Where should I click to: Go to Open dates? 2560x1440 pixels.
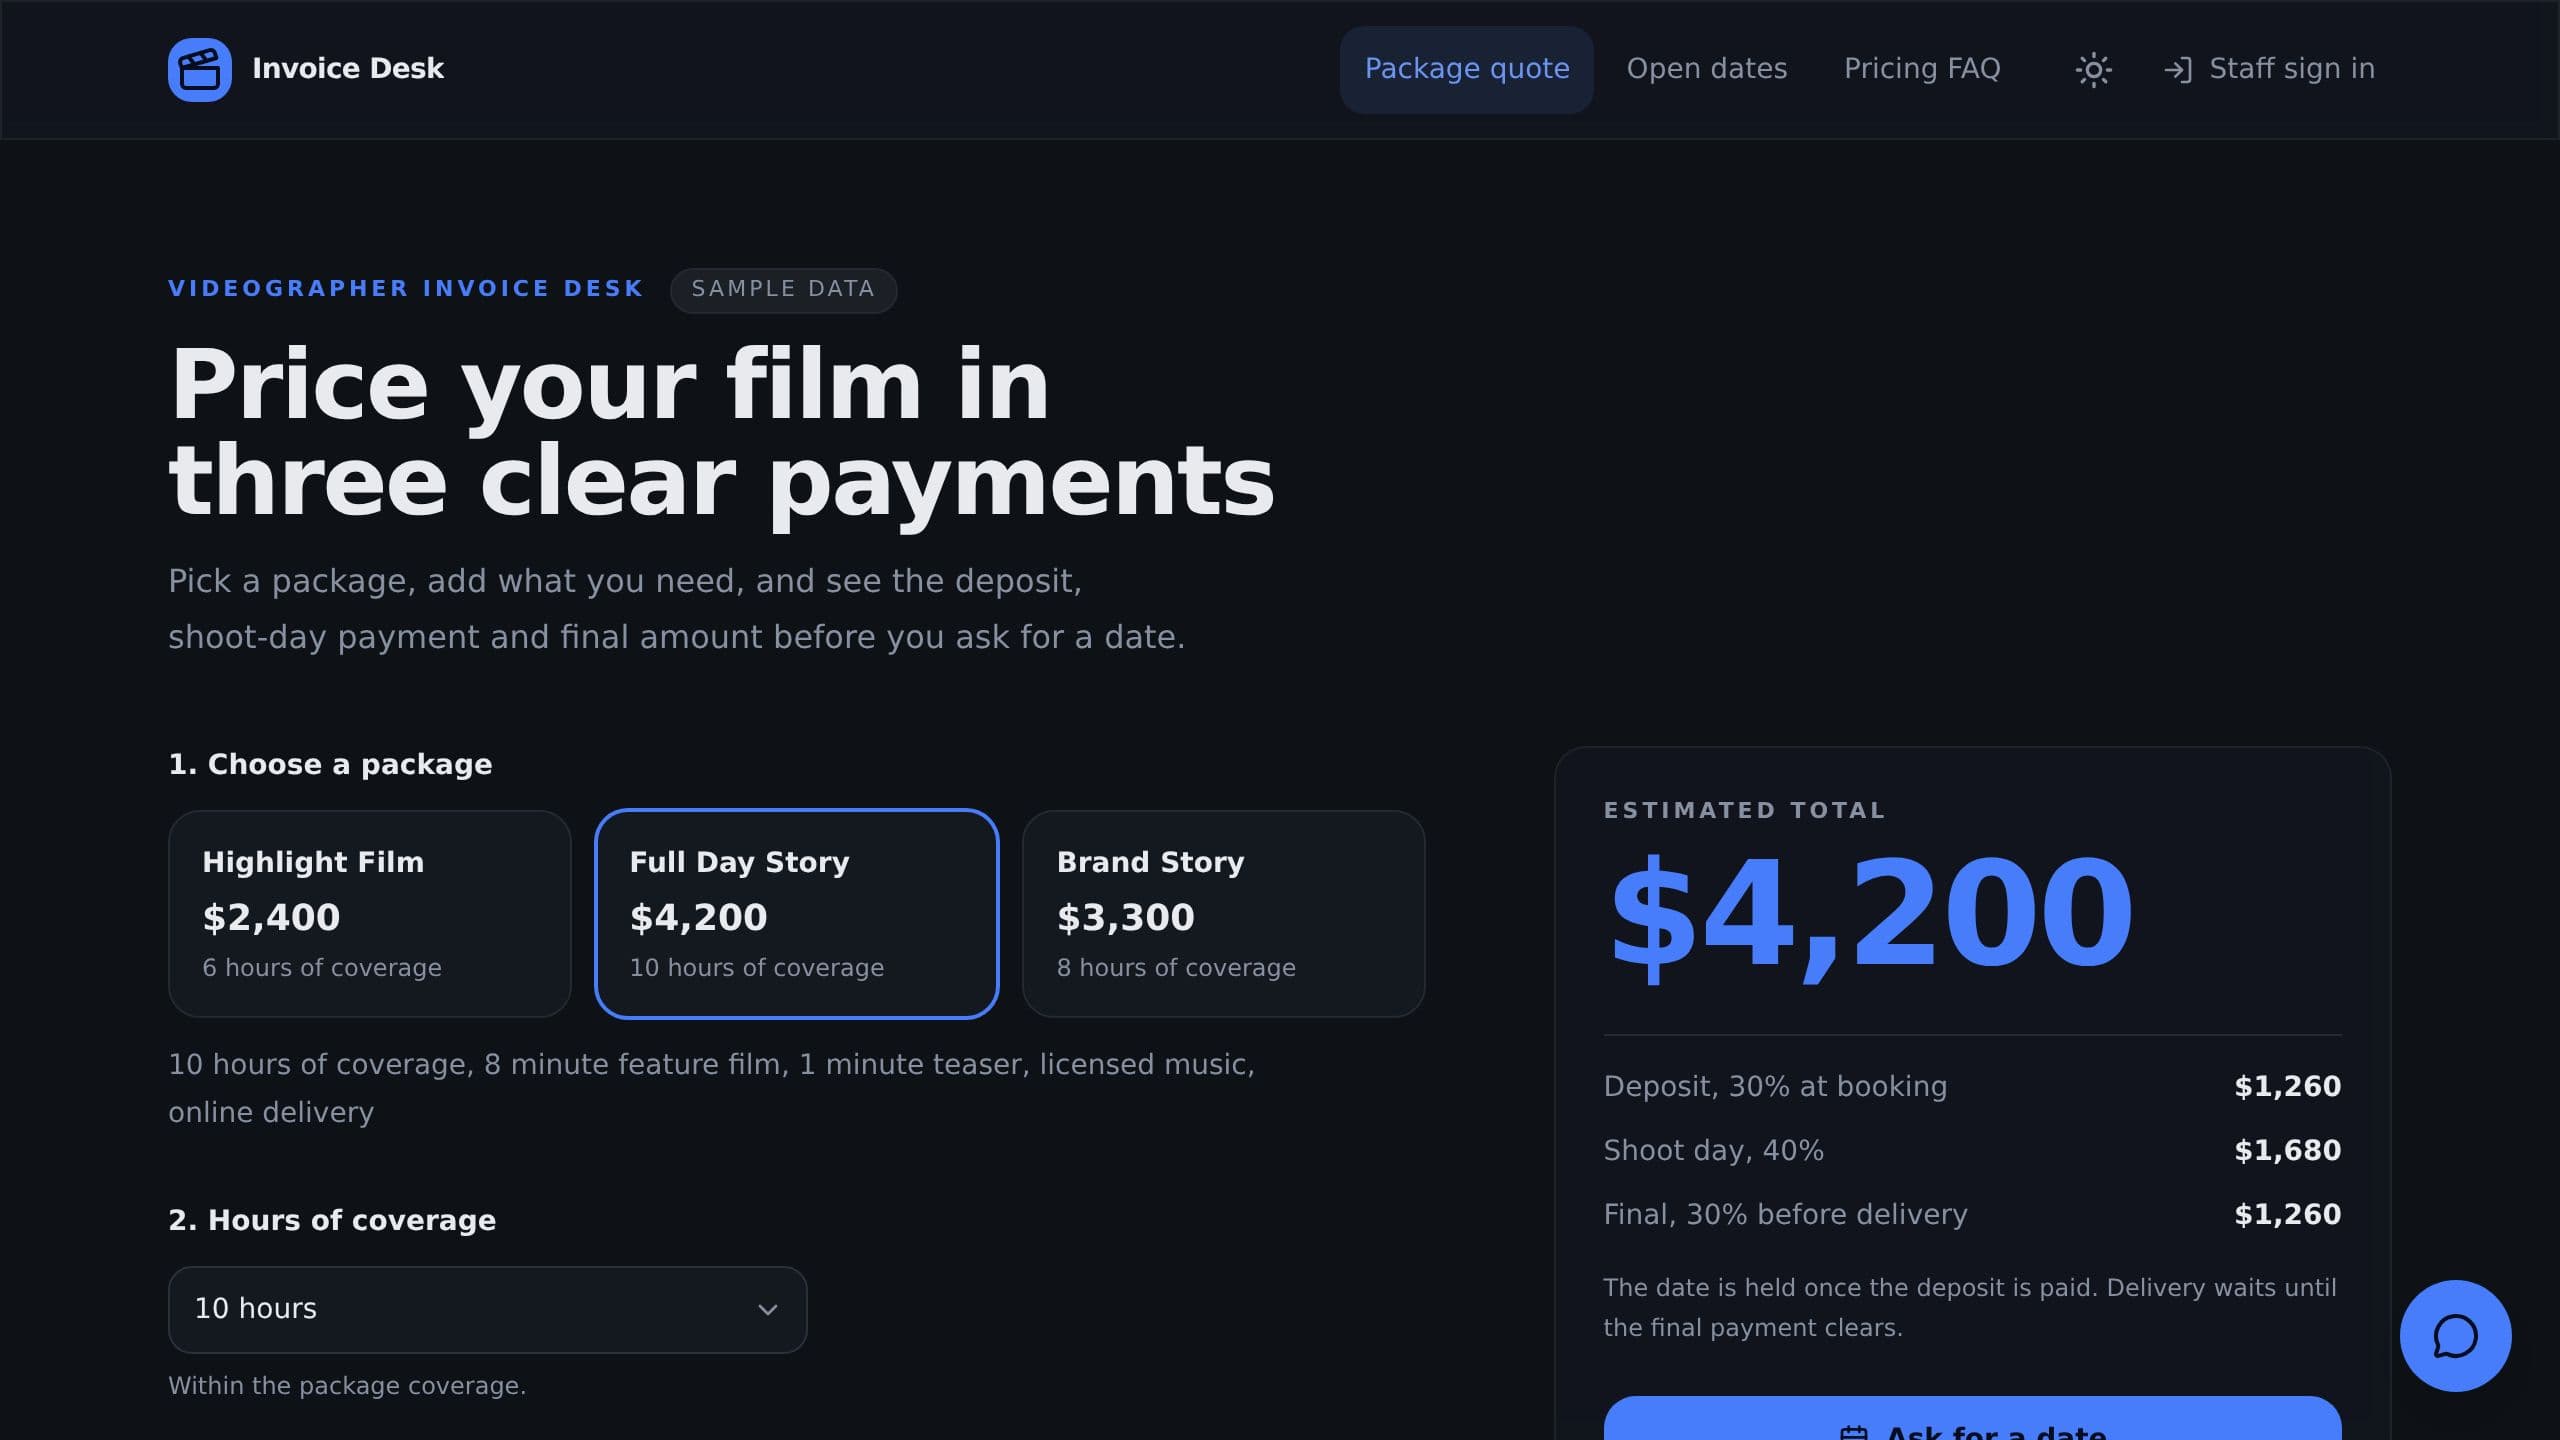click(x=1706, y=69)
